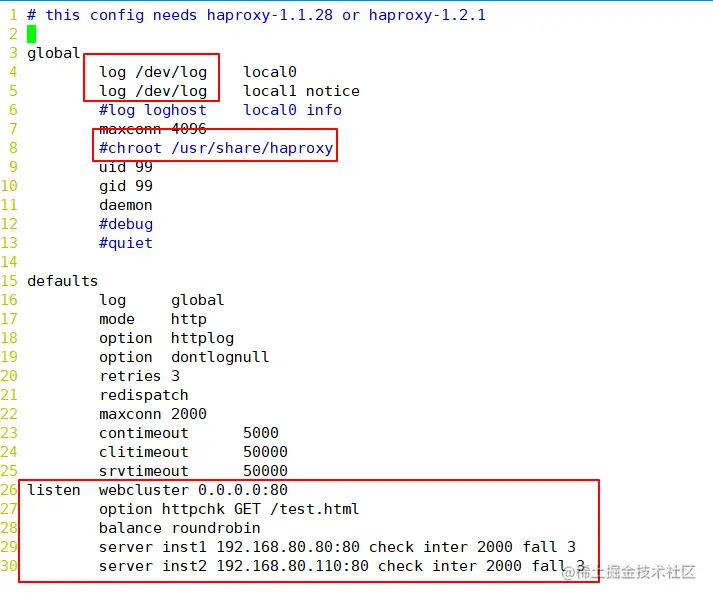Click 'clitimeout' on line 24

(x=144, y=452)
